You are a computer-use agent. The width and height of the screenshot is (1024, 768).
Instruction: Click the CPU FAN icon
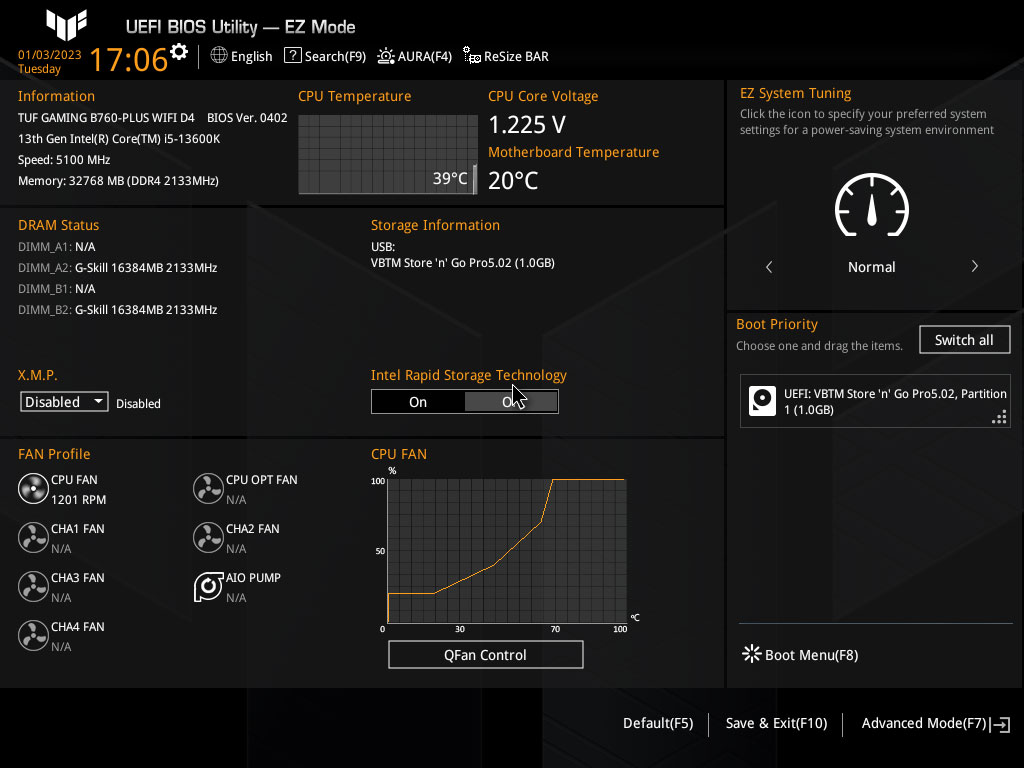coord(33,489)
